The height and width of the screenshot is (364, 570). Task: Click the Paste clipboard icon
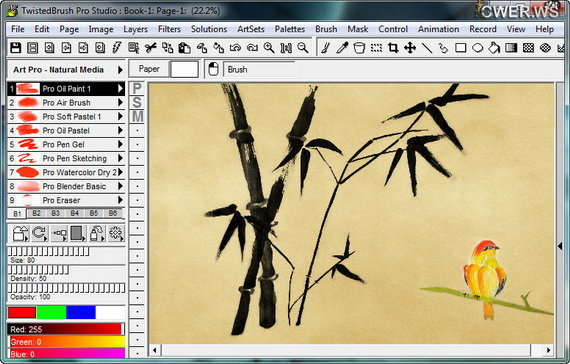pyautogui.click(x=185, y=48)
